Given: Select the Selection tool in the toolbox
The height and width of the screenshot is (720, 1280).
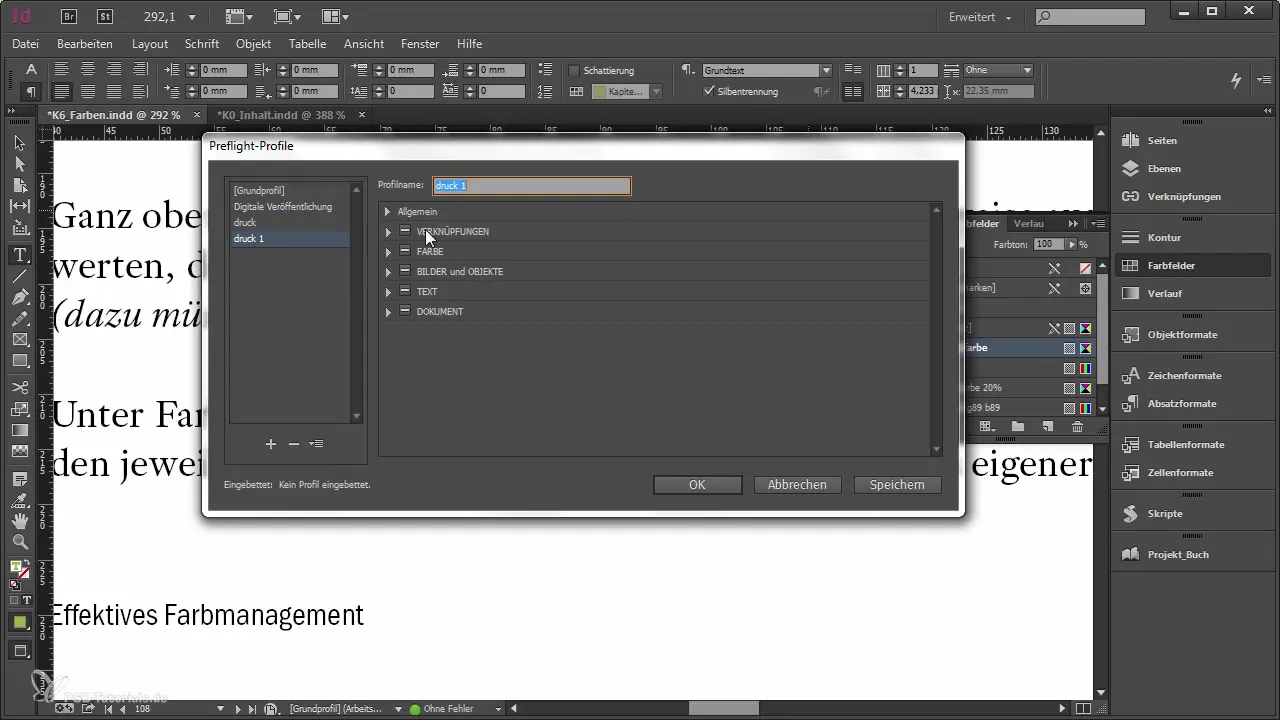Looking at the screenshot, I should coord(19,144).
